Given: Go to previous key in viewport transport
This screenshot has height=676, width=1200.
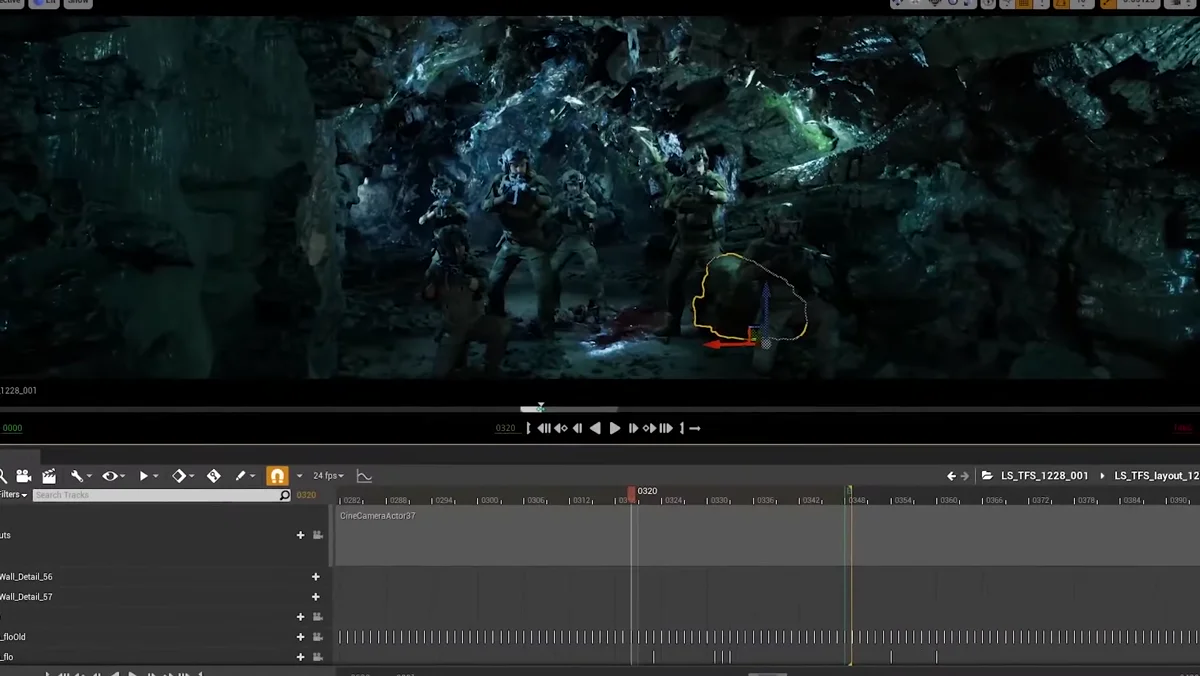Looking at the screenshot, I should pyautogui.click(x=560, y=428).
